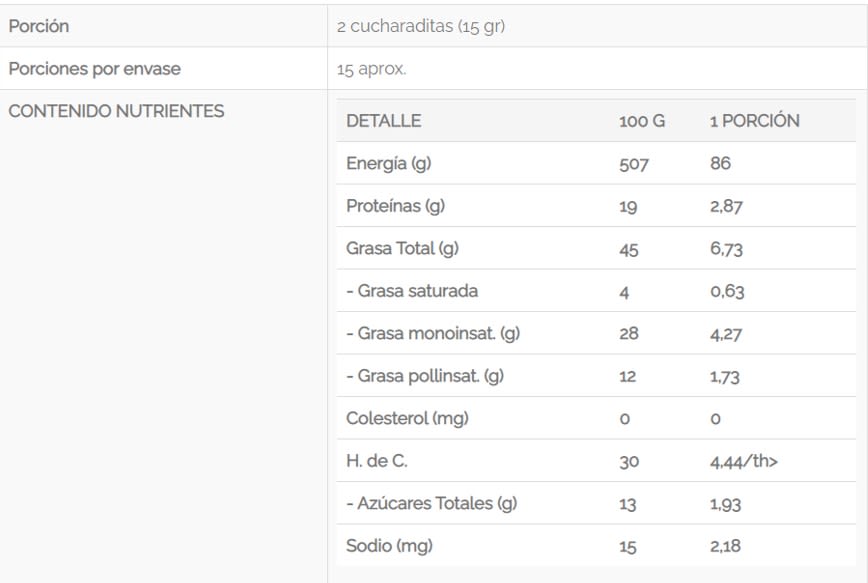Select the '2 cucharaditas (15 gr)' value
Image resolution: width=868 pixels, height=583 pixels.
(x=421, y=27)
